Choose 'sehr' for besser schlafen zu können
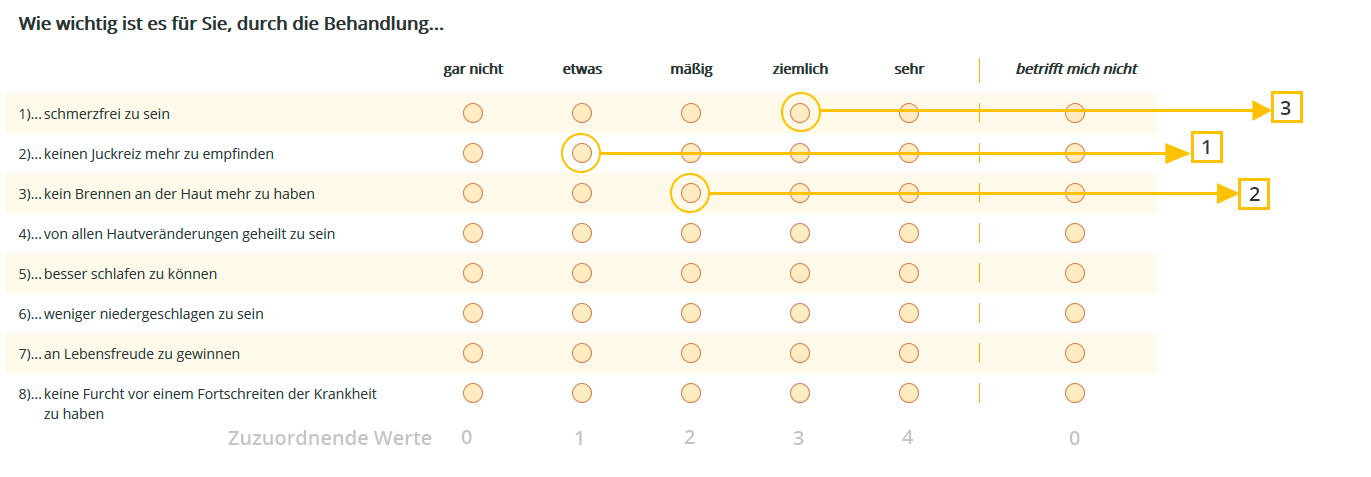The height and width of the screenshot is (477, 1371). click(x=908, y=273)
